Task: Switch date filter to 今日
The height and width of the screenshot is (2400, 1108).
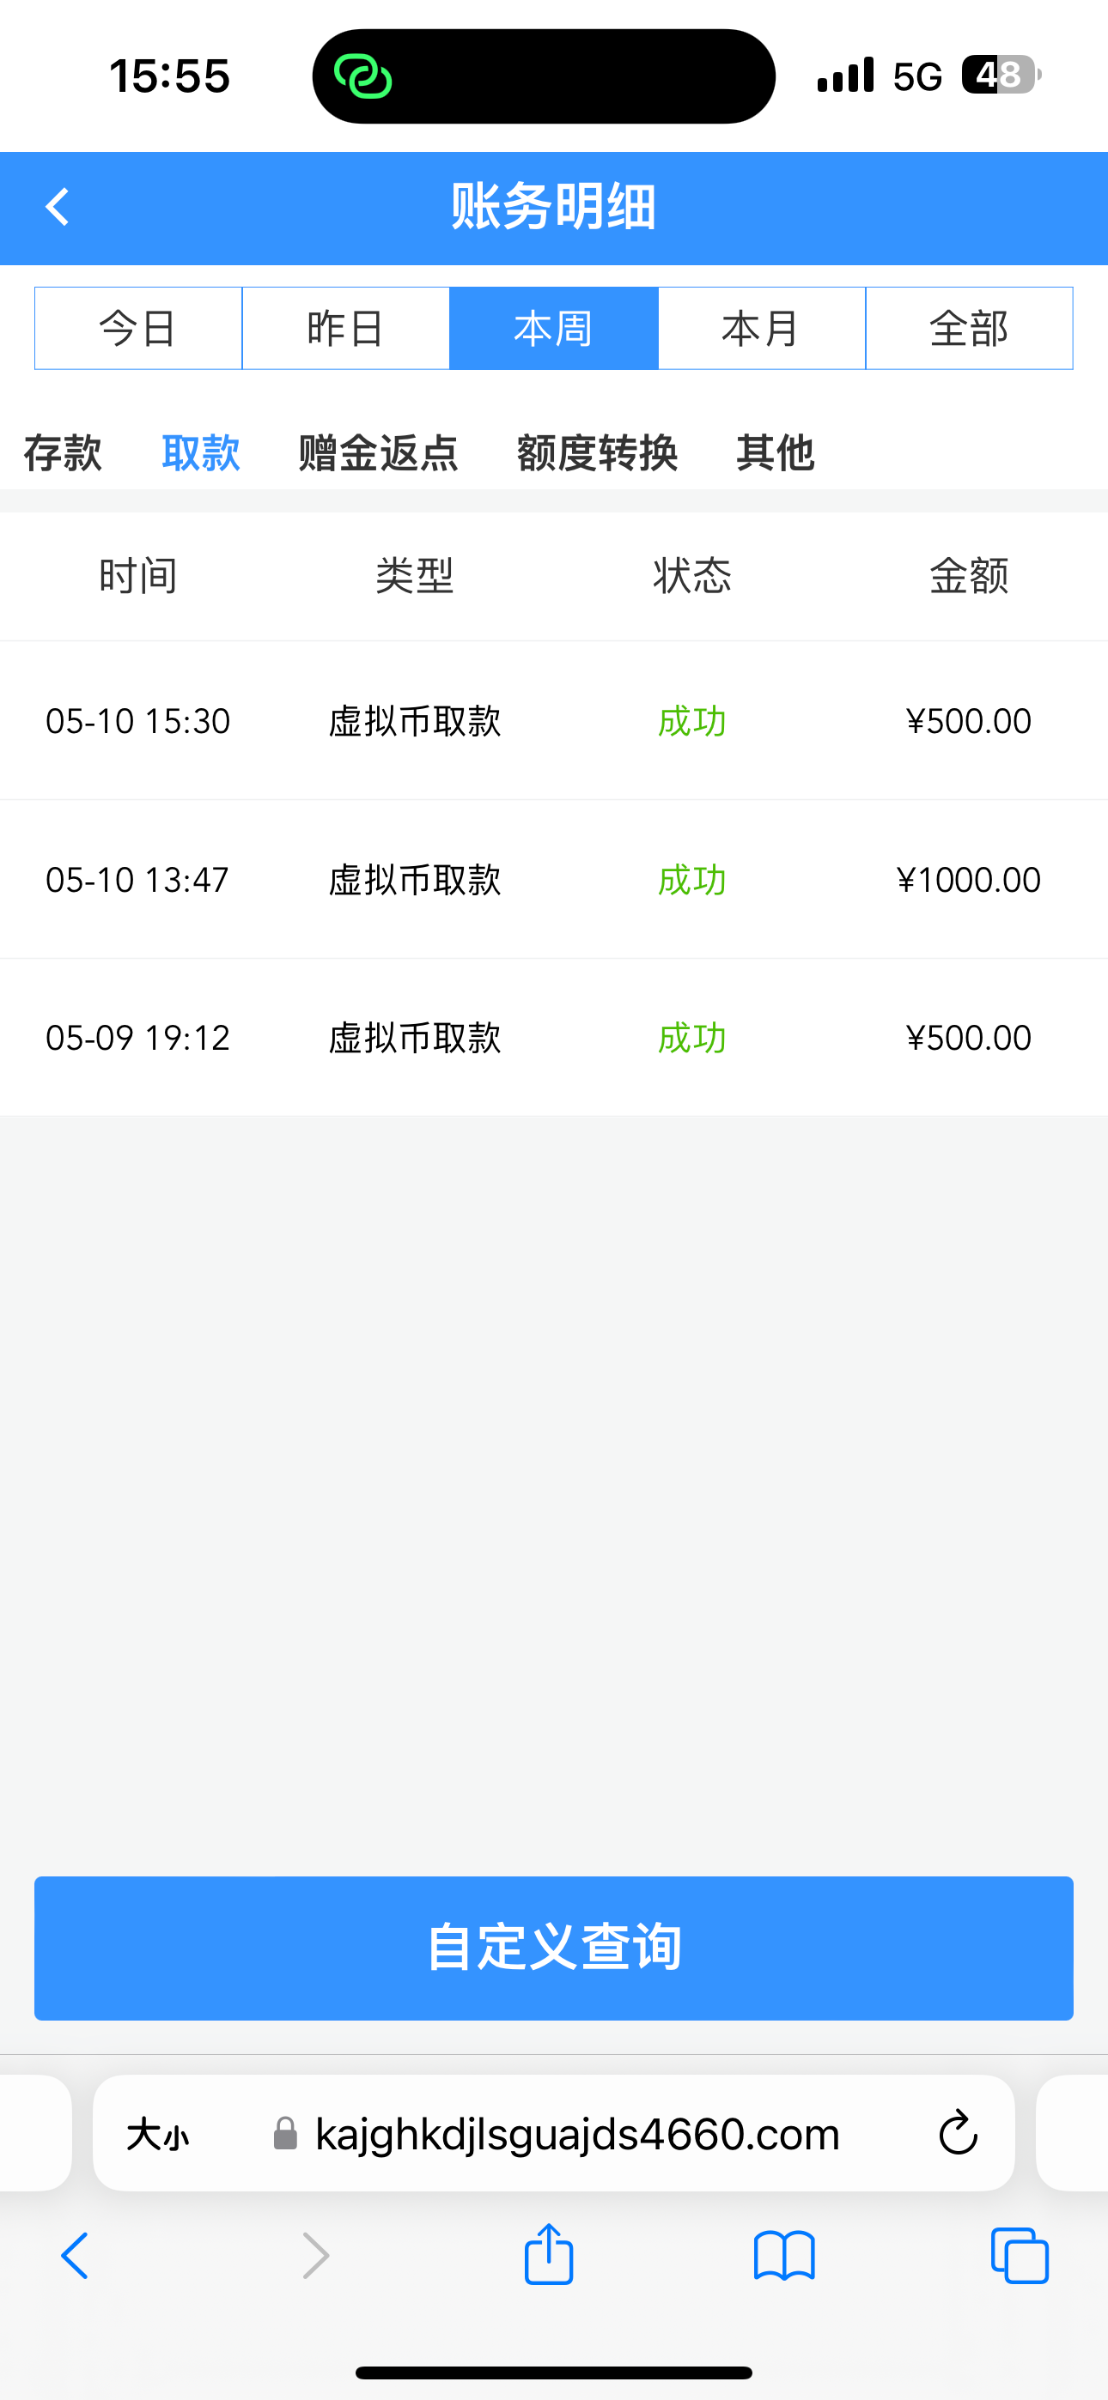Action: [x=138, y=328]
